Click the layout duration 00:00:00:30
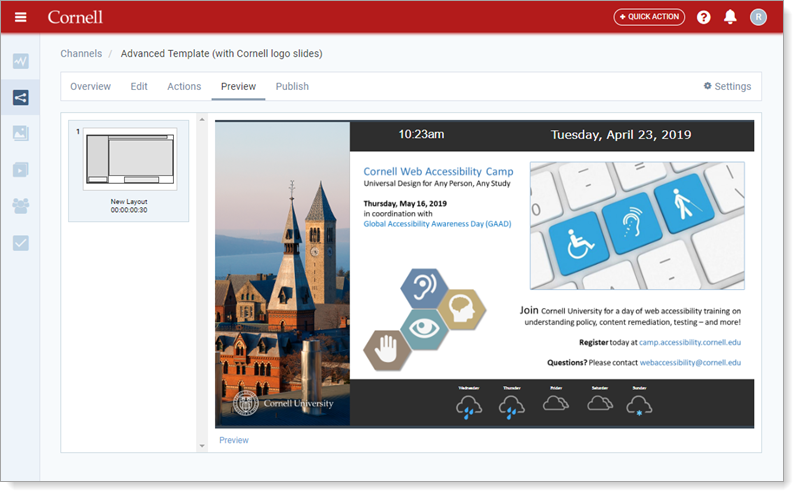799x497 pixels. (x=129, y=210)
